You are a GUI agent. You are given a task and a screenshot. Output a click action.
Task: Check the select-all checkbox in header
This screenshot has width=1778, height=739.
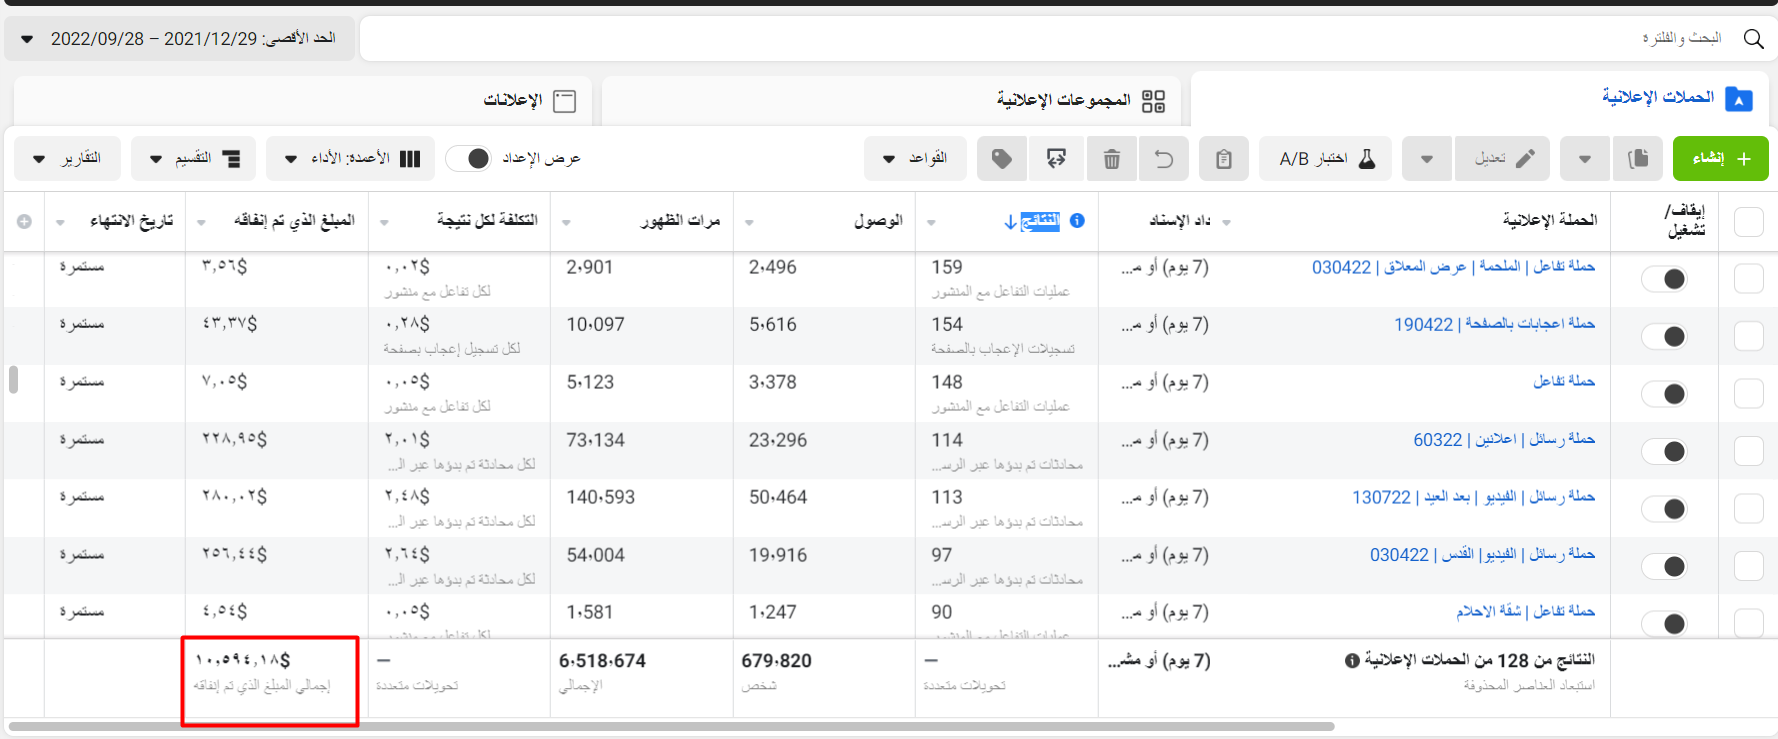click(1748, 222)
